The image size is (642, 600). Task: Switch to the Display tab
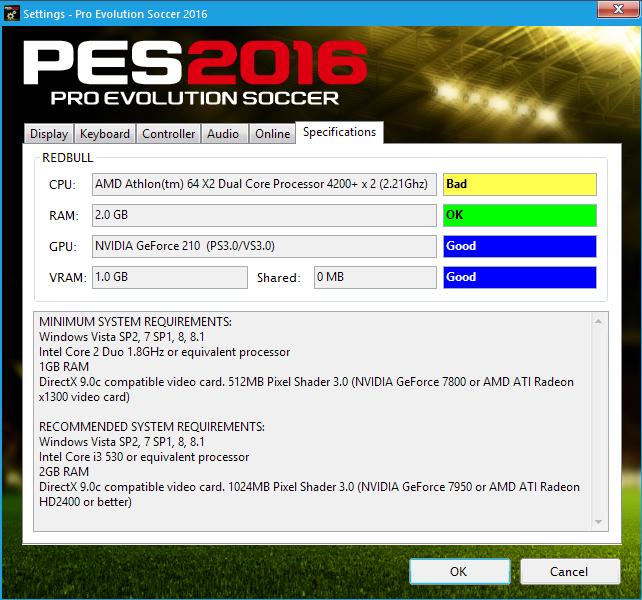[x=49, y=134]
